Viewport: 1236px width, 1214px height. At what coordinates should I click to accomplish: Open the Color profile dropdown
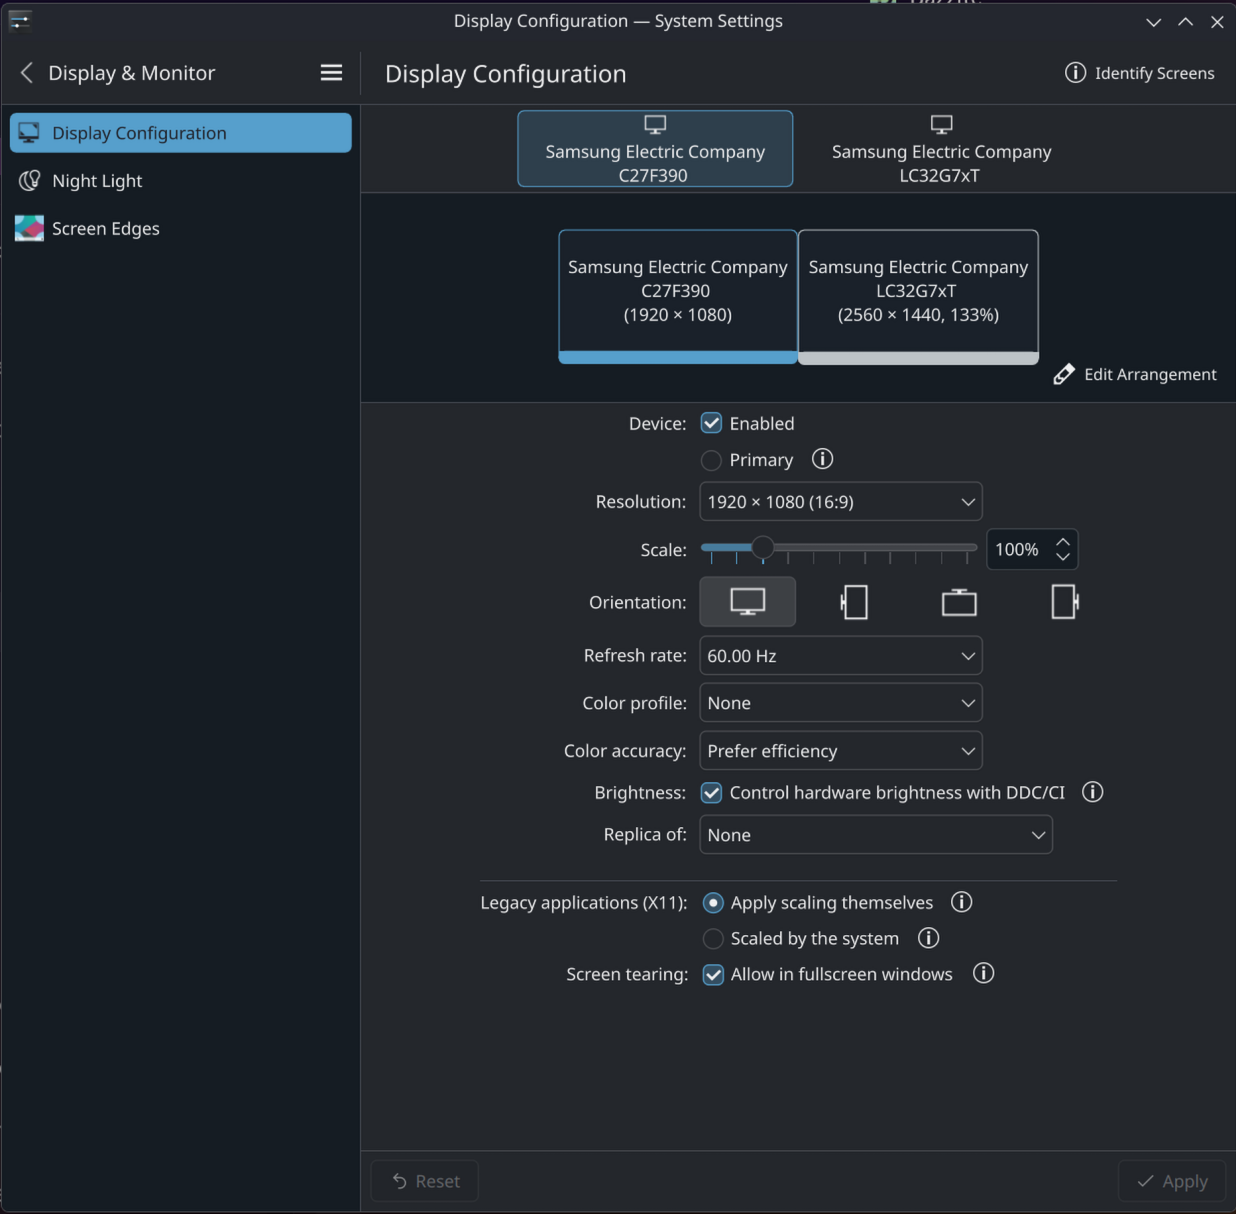[x=841, y=703]
